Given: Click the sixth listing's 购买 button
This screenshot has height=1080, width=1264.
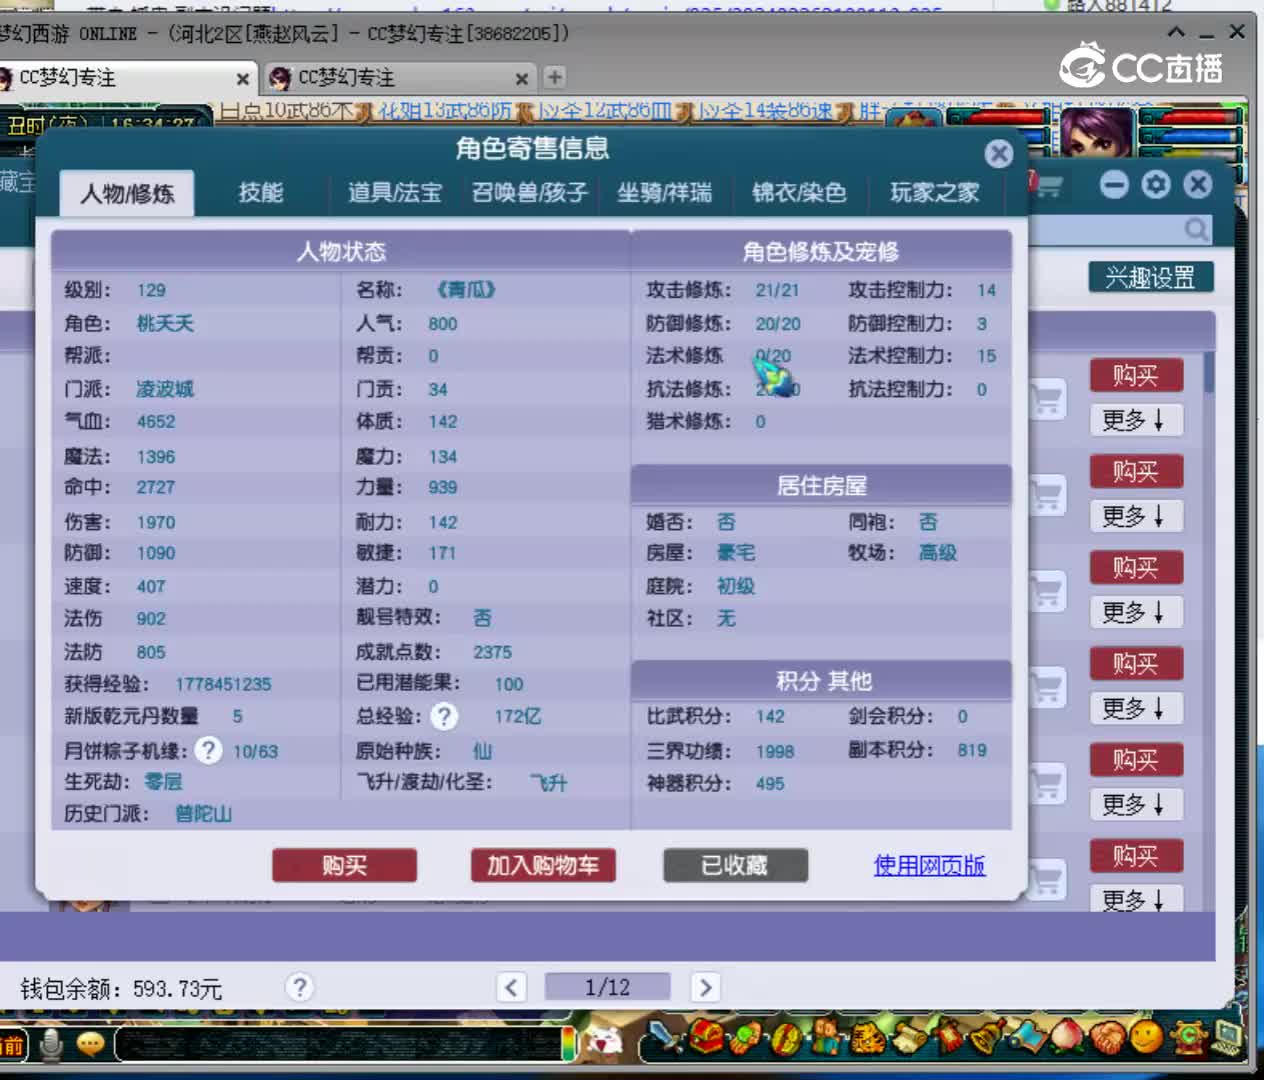Looking at the screenshot, I should 1136,855.
